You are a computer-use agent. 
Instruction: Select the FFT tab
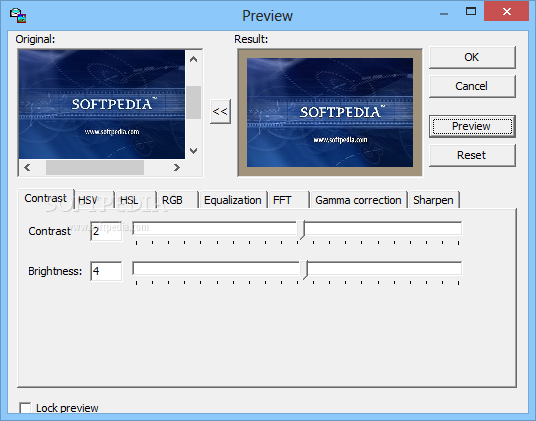click(289, 200)
